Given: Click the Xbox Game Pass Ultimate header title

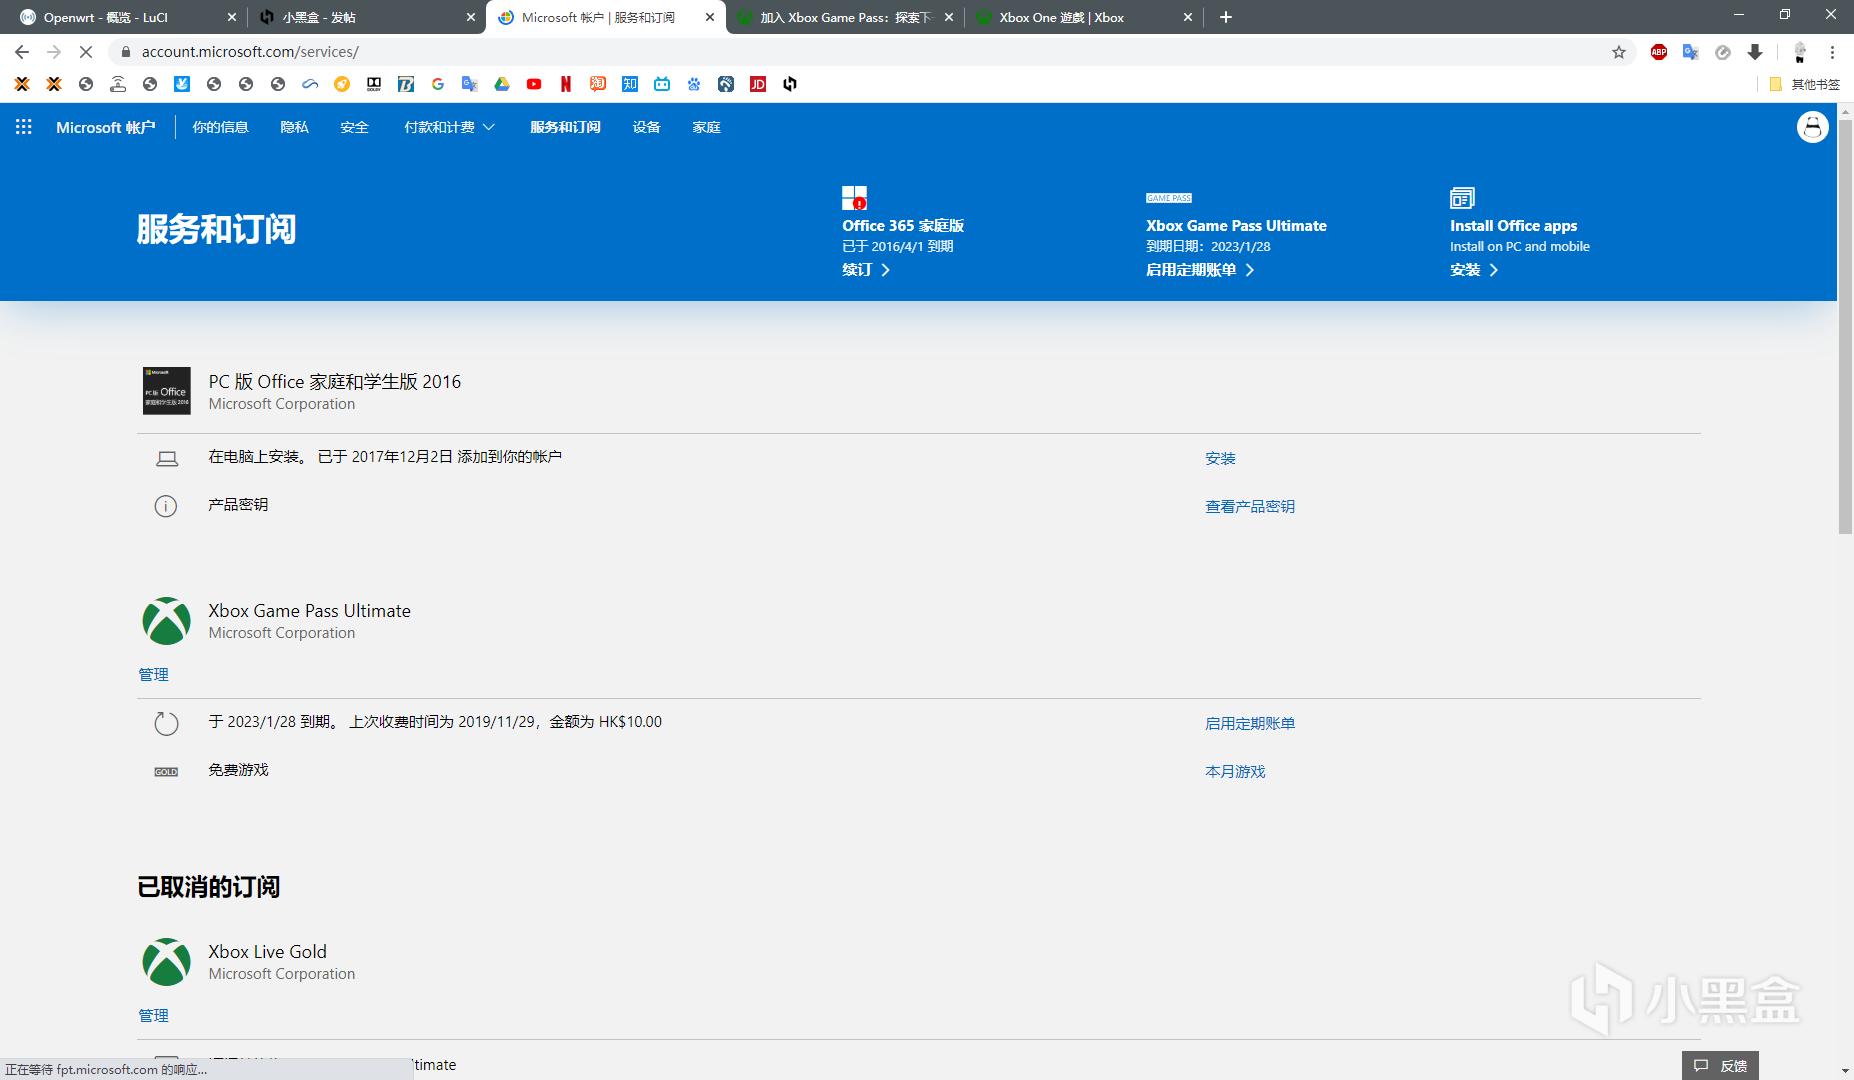Looking at the screenshot, I should pos(1236,226).
